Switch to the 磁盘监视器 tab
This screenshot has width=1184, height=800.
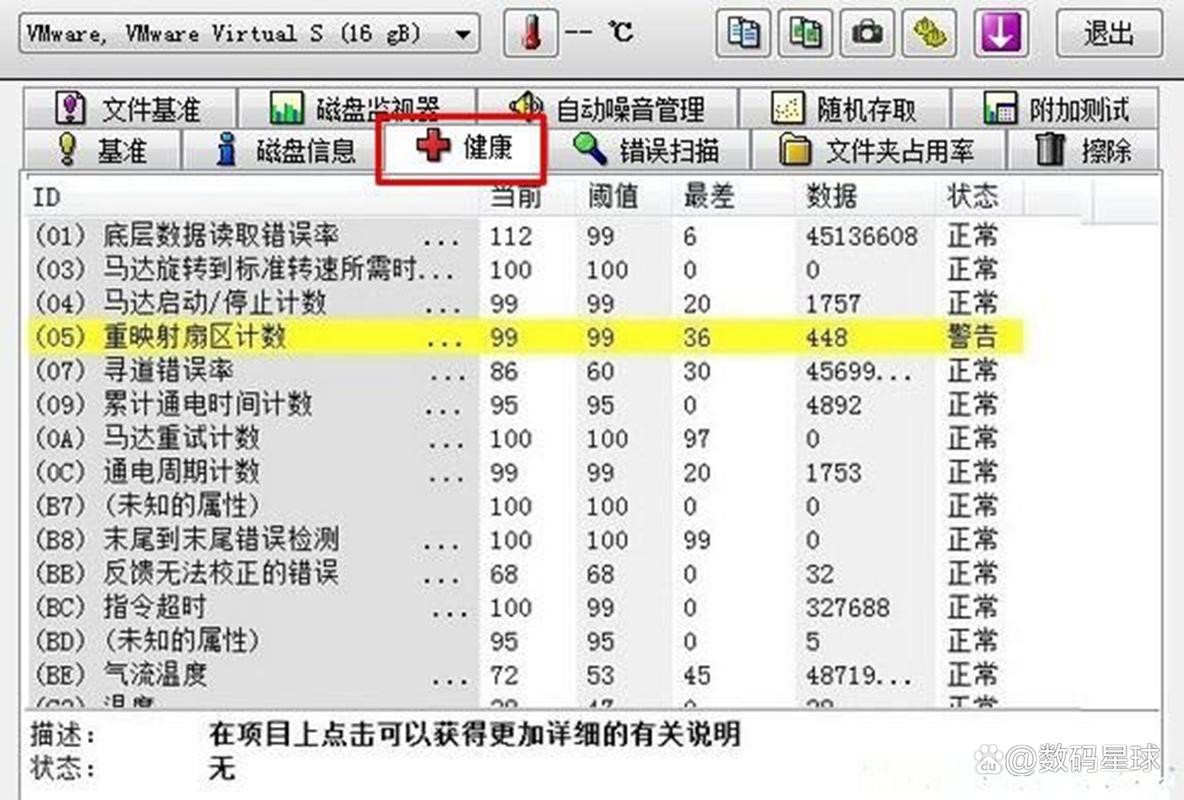[x=356, y=109]
